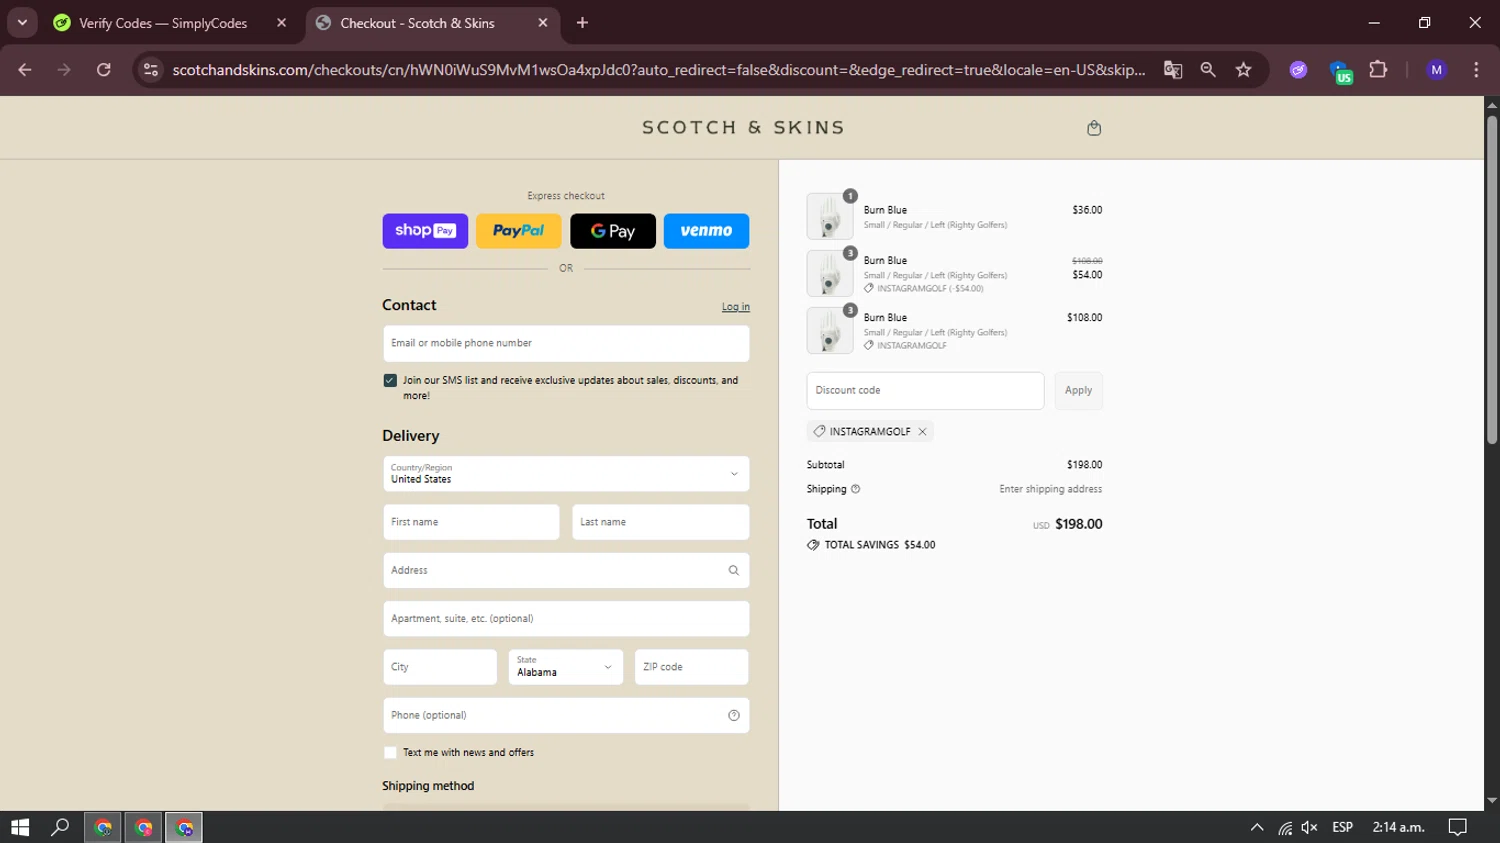View site information icon in address bar

(151, 70)
